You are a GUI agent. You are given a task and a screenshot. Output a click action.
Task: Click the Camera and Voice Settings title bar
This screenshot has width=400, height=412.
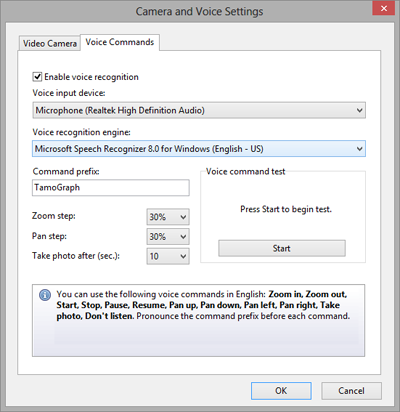[199, 11]
